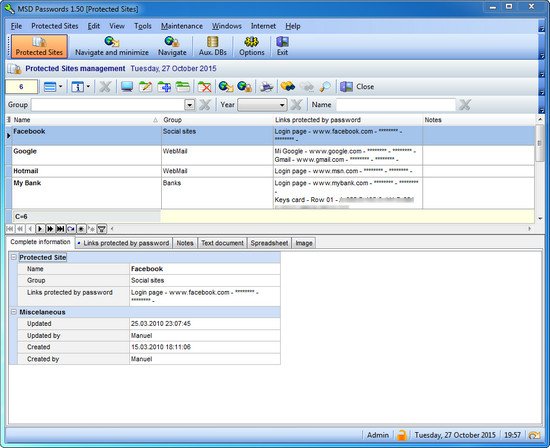Click the duplicate record folder icon
The height and width of the screenshot is (448, 550).
[x=183, y=87]
